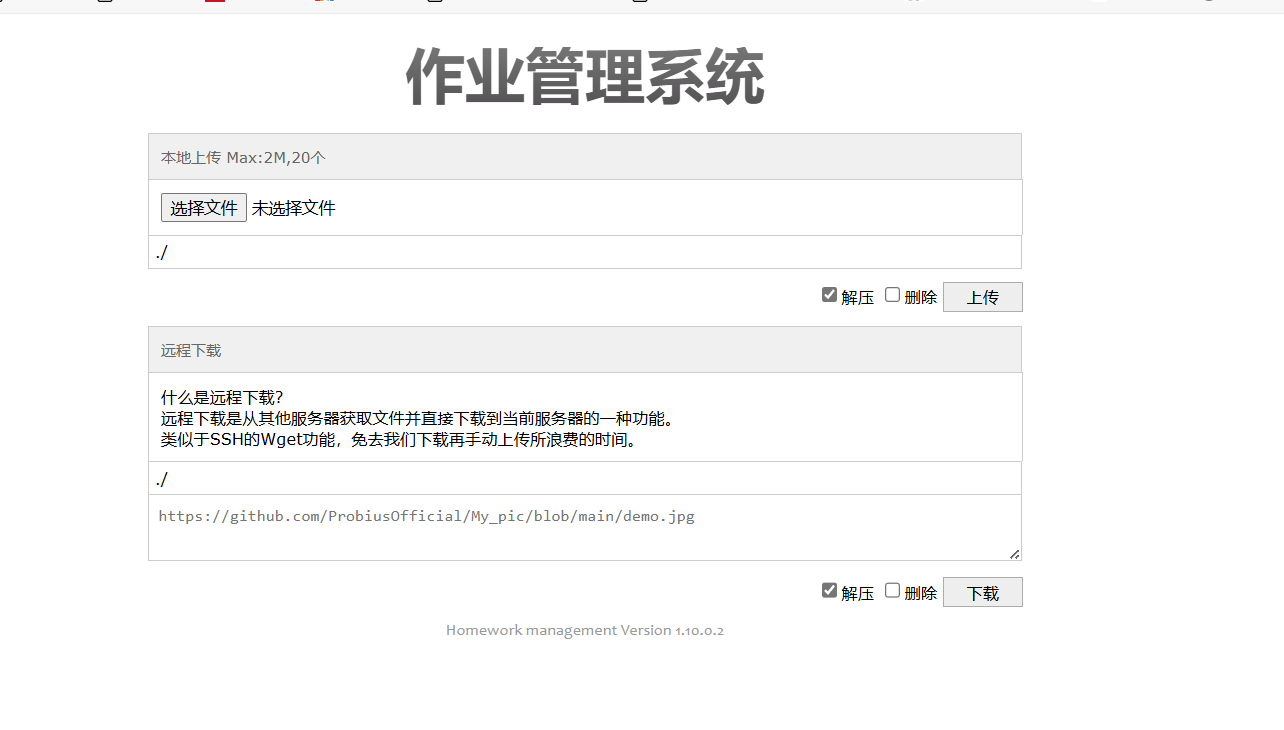The height and width of the screenshot is (730, 1284).
Task: Focus the download path field under 远程下载
Action: click(585, 479)
